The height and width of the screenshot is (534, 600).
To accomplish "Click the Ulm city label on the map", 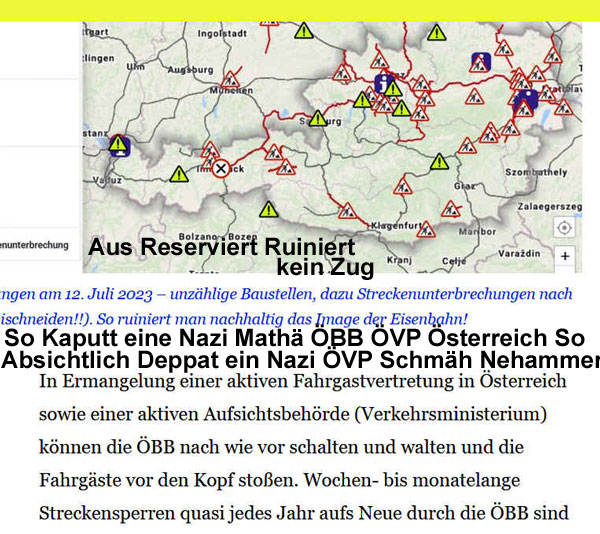I will [135, 67].
